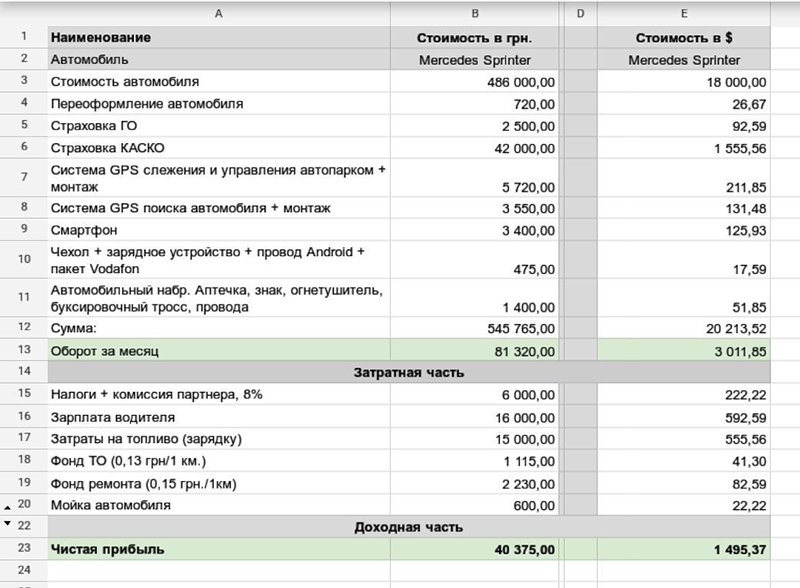Select the value 15 000,00
This screenshot has width=800, height=588.
coord(475,439)
